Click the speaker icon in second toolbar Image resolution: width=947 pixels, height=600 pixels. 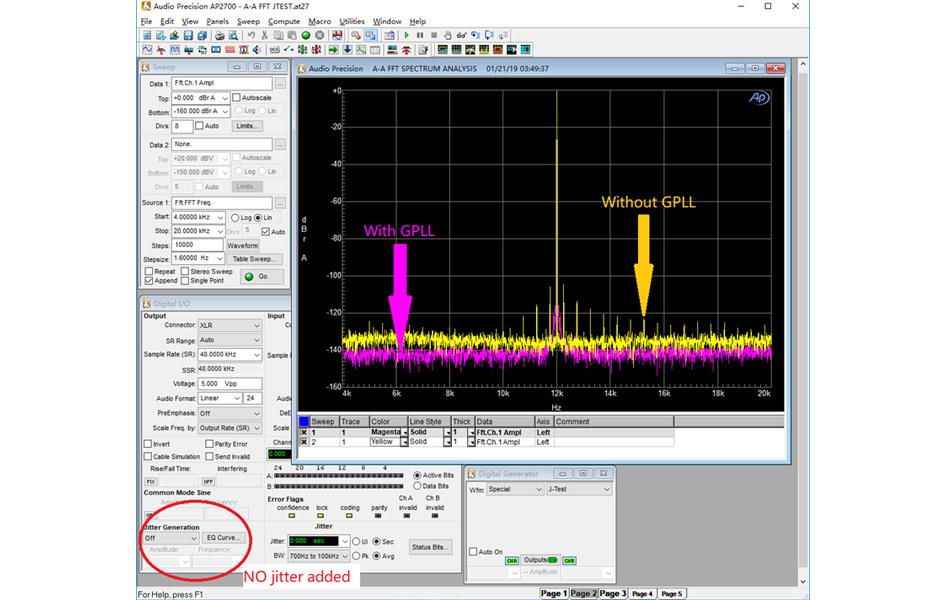click(256, 50)
